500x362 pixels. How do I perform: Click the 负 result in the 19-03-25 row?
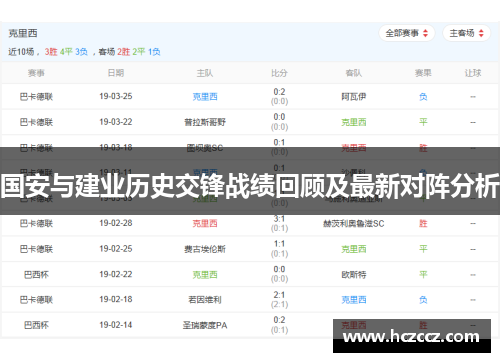(x=423, y=97)
